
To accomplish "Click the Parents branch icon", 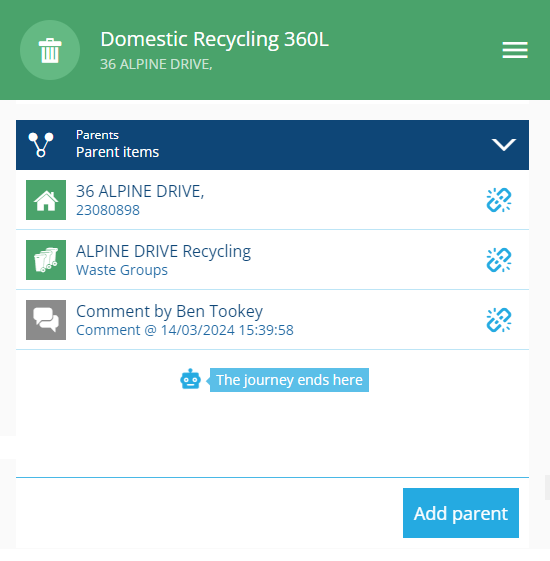I will point(41,145).
